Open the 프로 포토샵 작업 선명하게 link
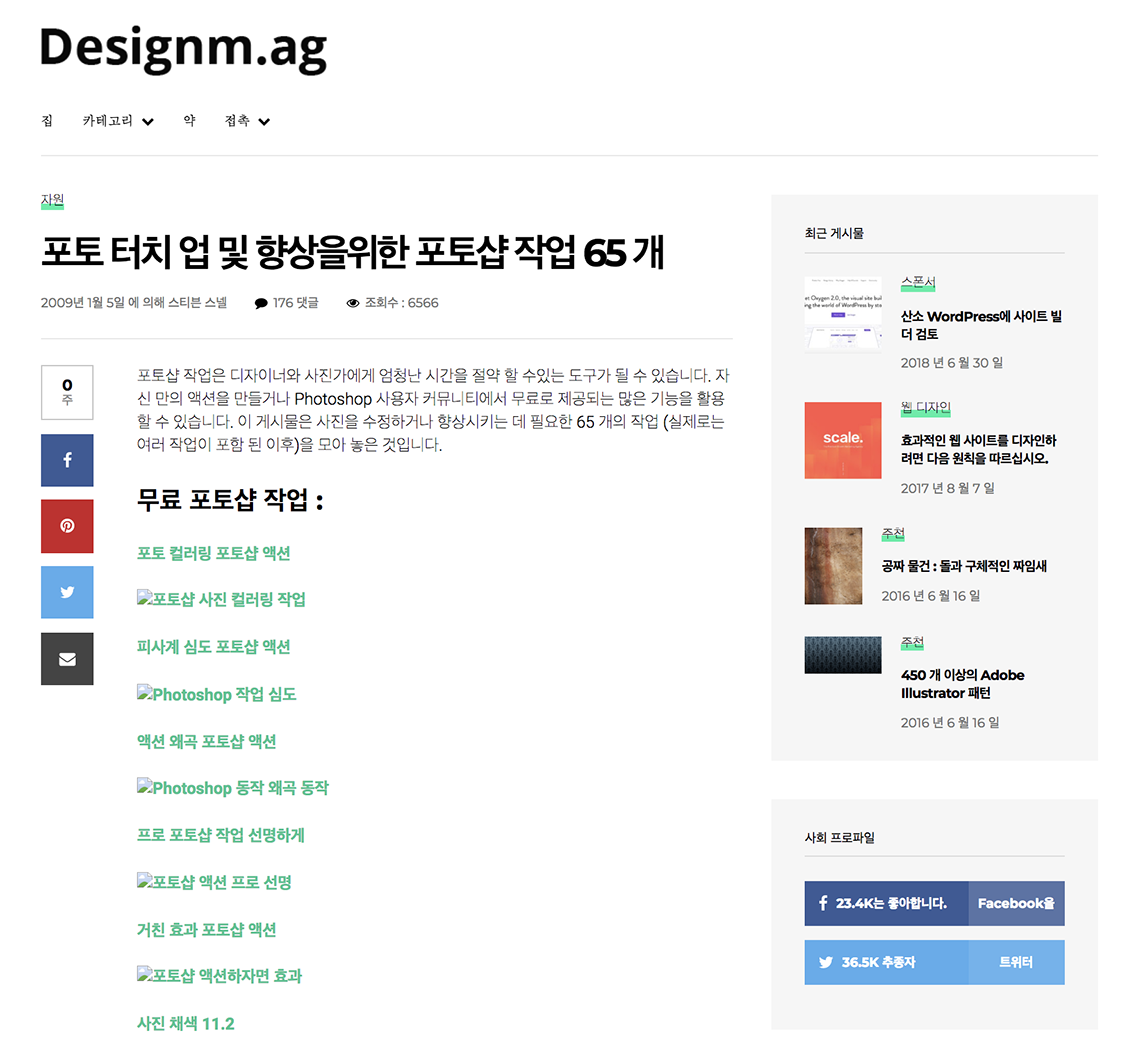 [x=221, y=836]
